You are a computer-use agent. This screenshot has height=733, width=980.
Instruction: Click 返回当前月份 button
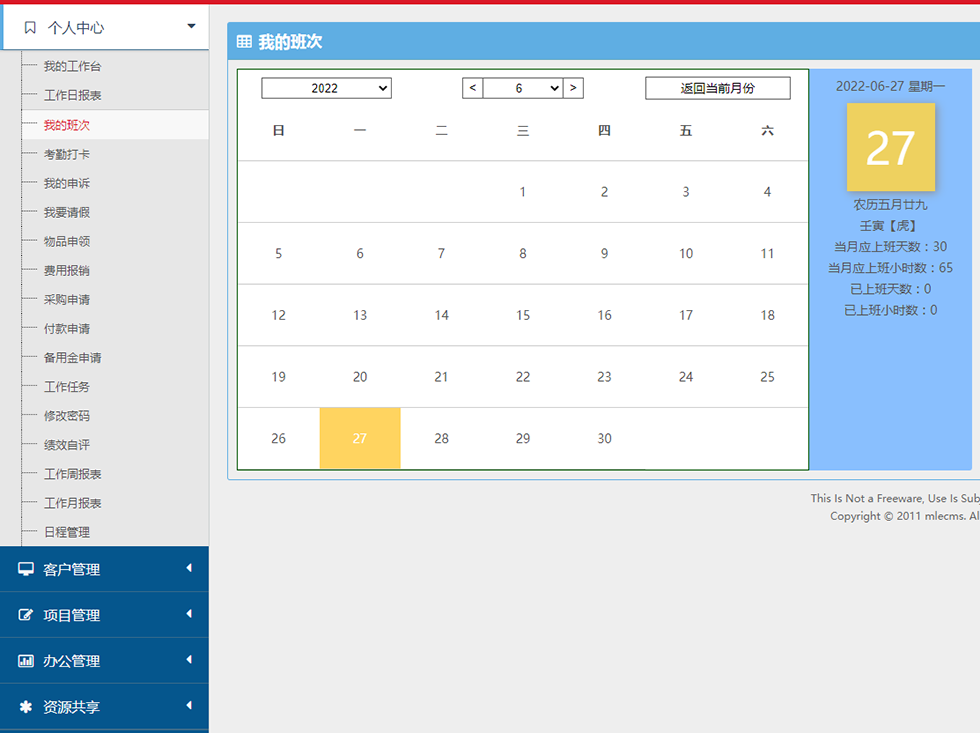(x=718, y=88)
